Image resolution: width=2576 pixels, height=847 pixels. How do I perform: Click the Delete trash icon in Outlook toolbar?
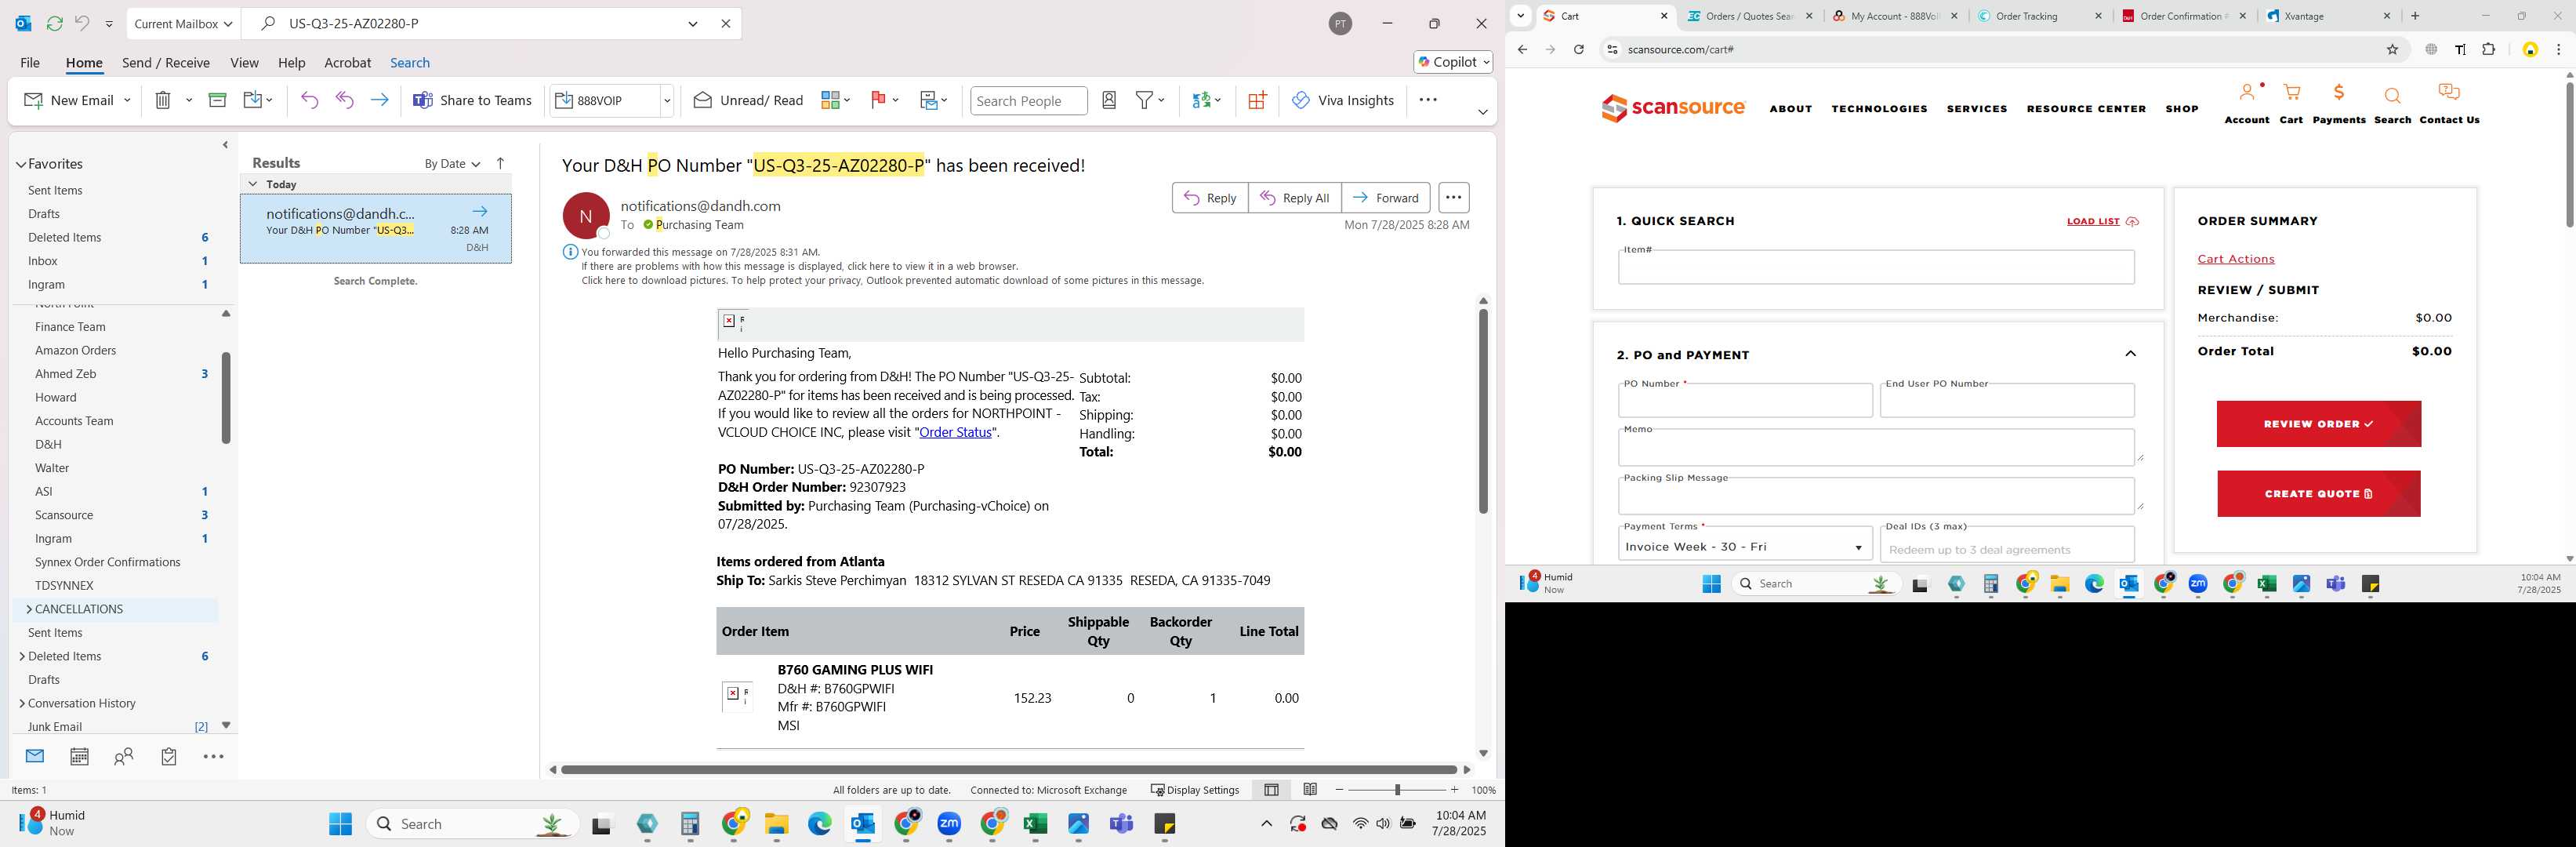[x=163, y=100]
